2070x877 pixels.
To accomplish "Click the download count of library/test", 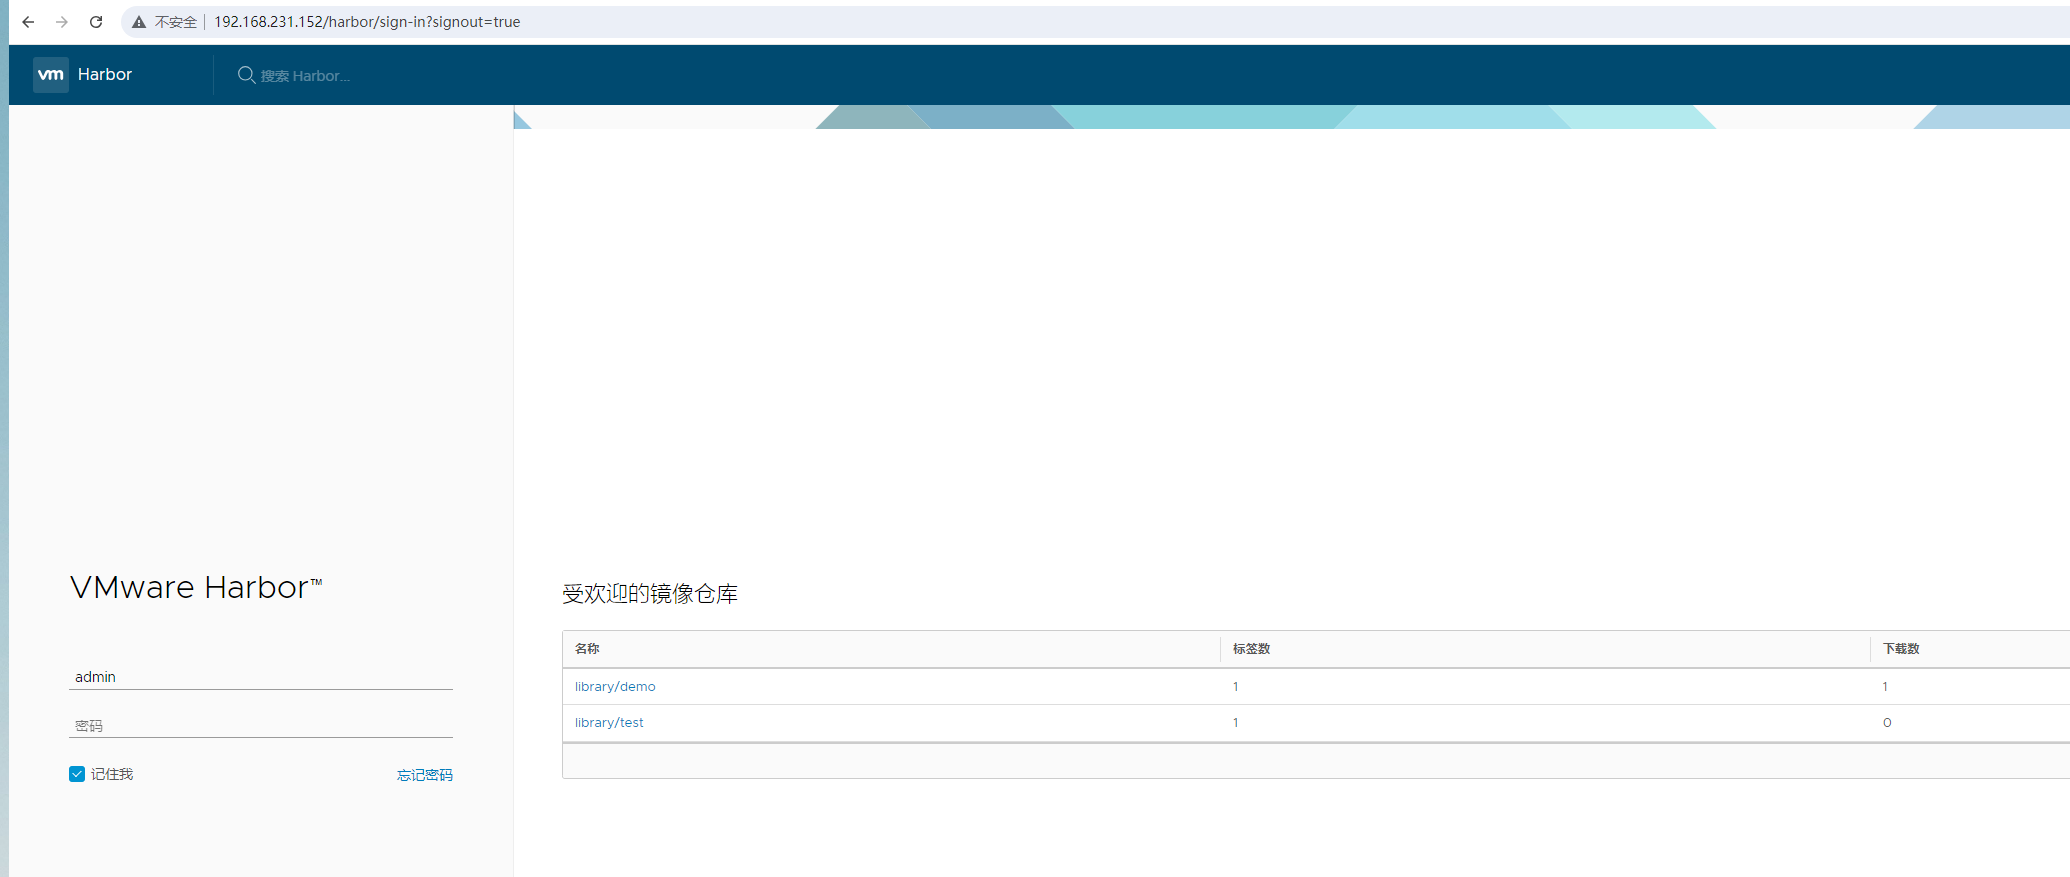I will click(x=1887, y=723).
